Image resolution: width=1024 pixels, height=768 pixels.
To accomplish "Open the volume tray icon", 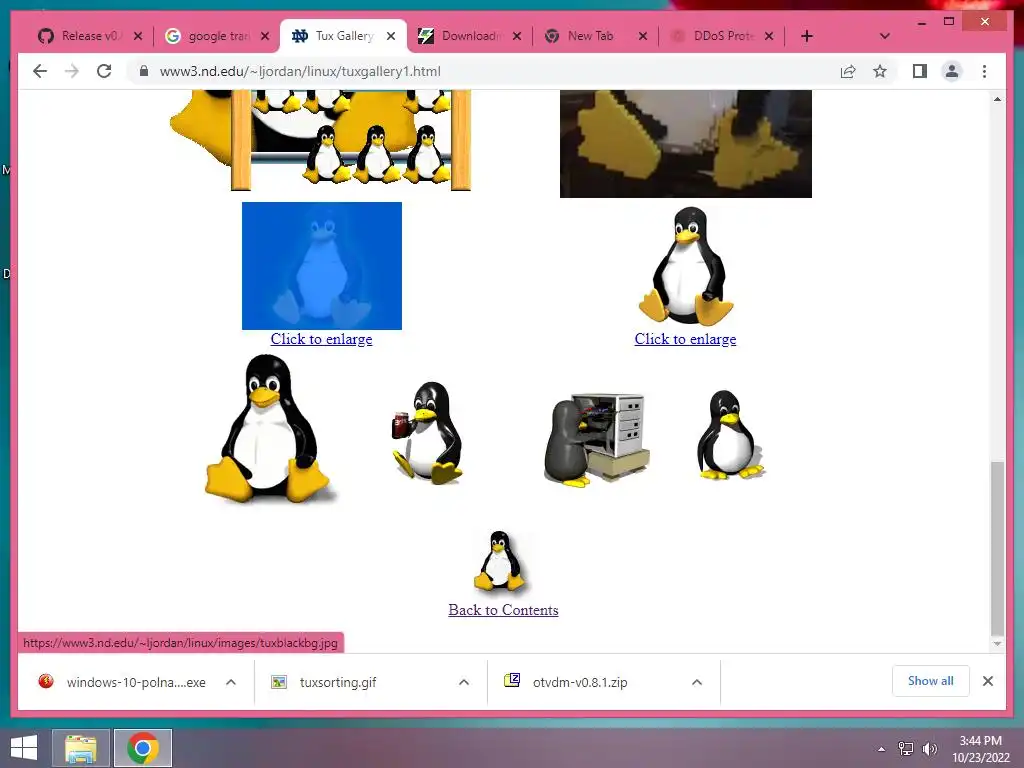I will [x=929, y=749].
